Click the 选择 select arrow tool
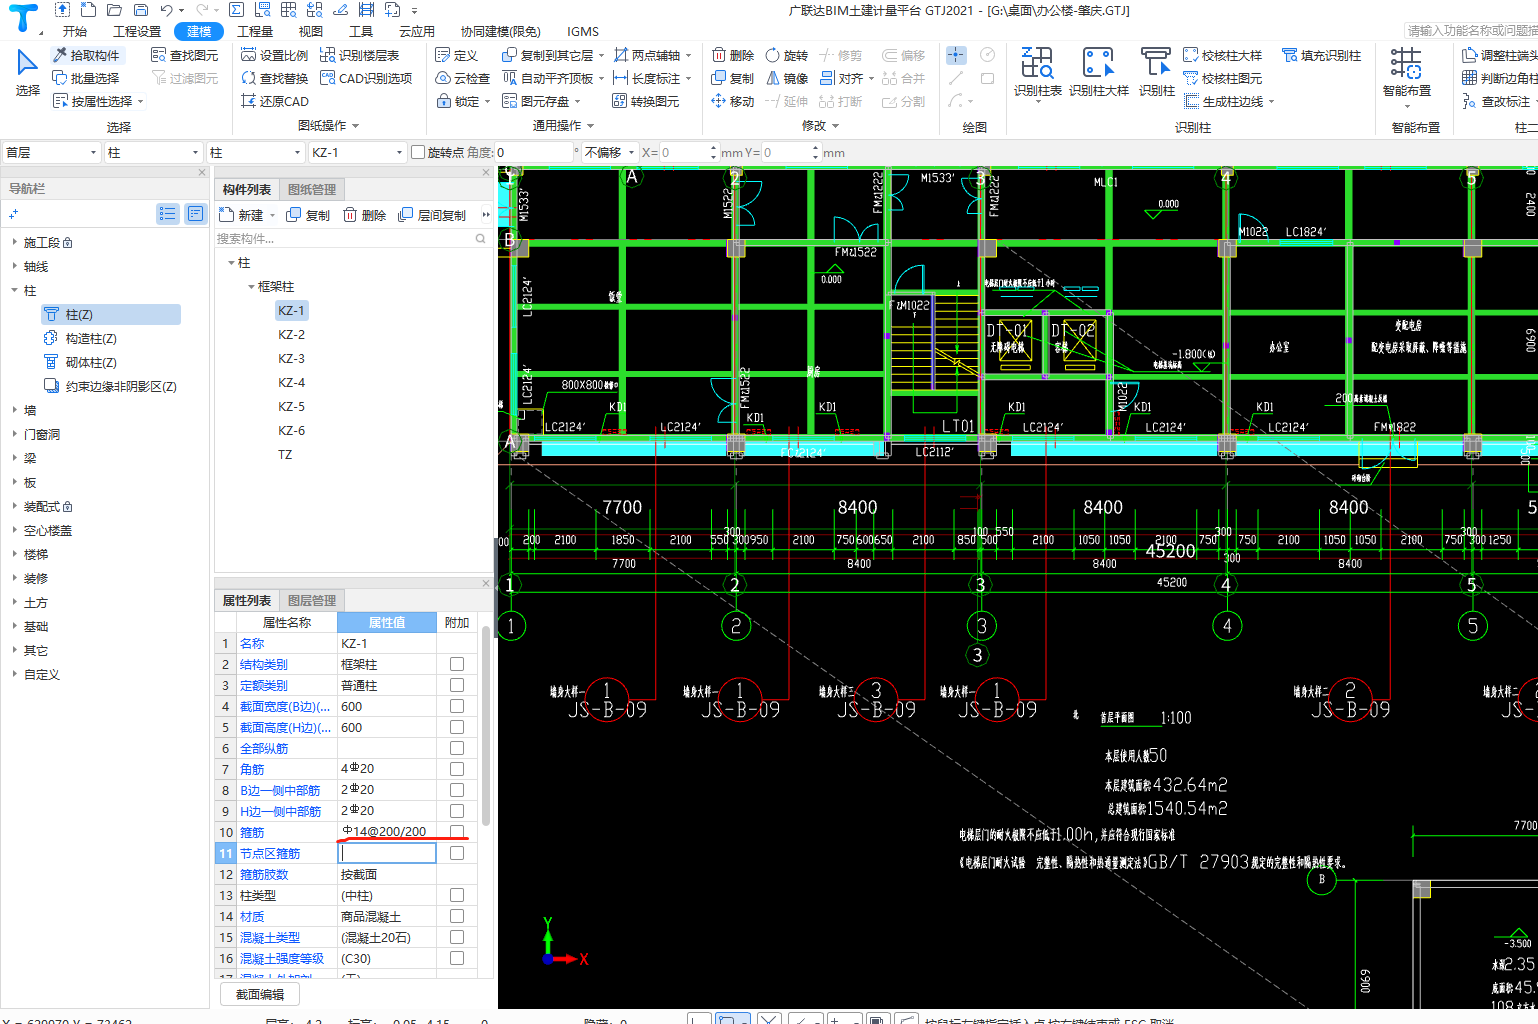This screenshot has width=1538, height=1024. pos(28,73)
